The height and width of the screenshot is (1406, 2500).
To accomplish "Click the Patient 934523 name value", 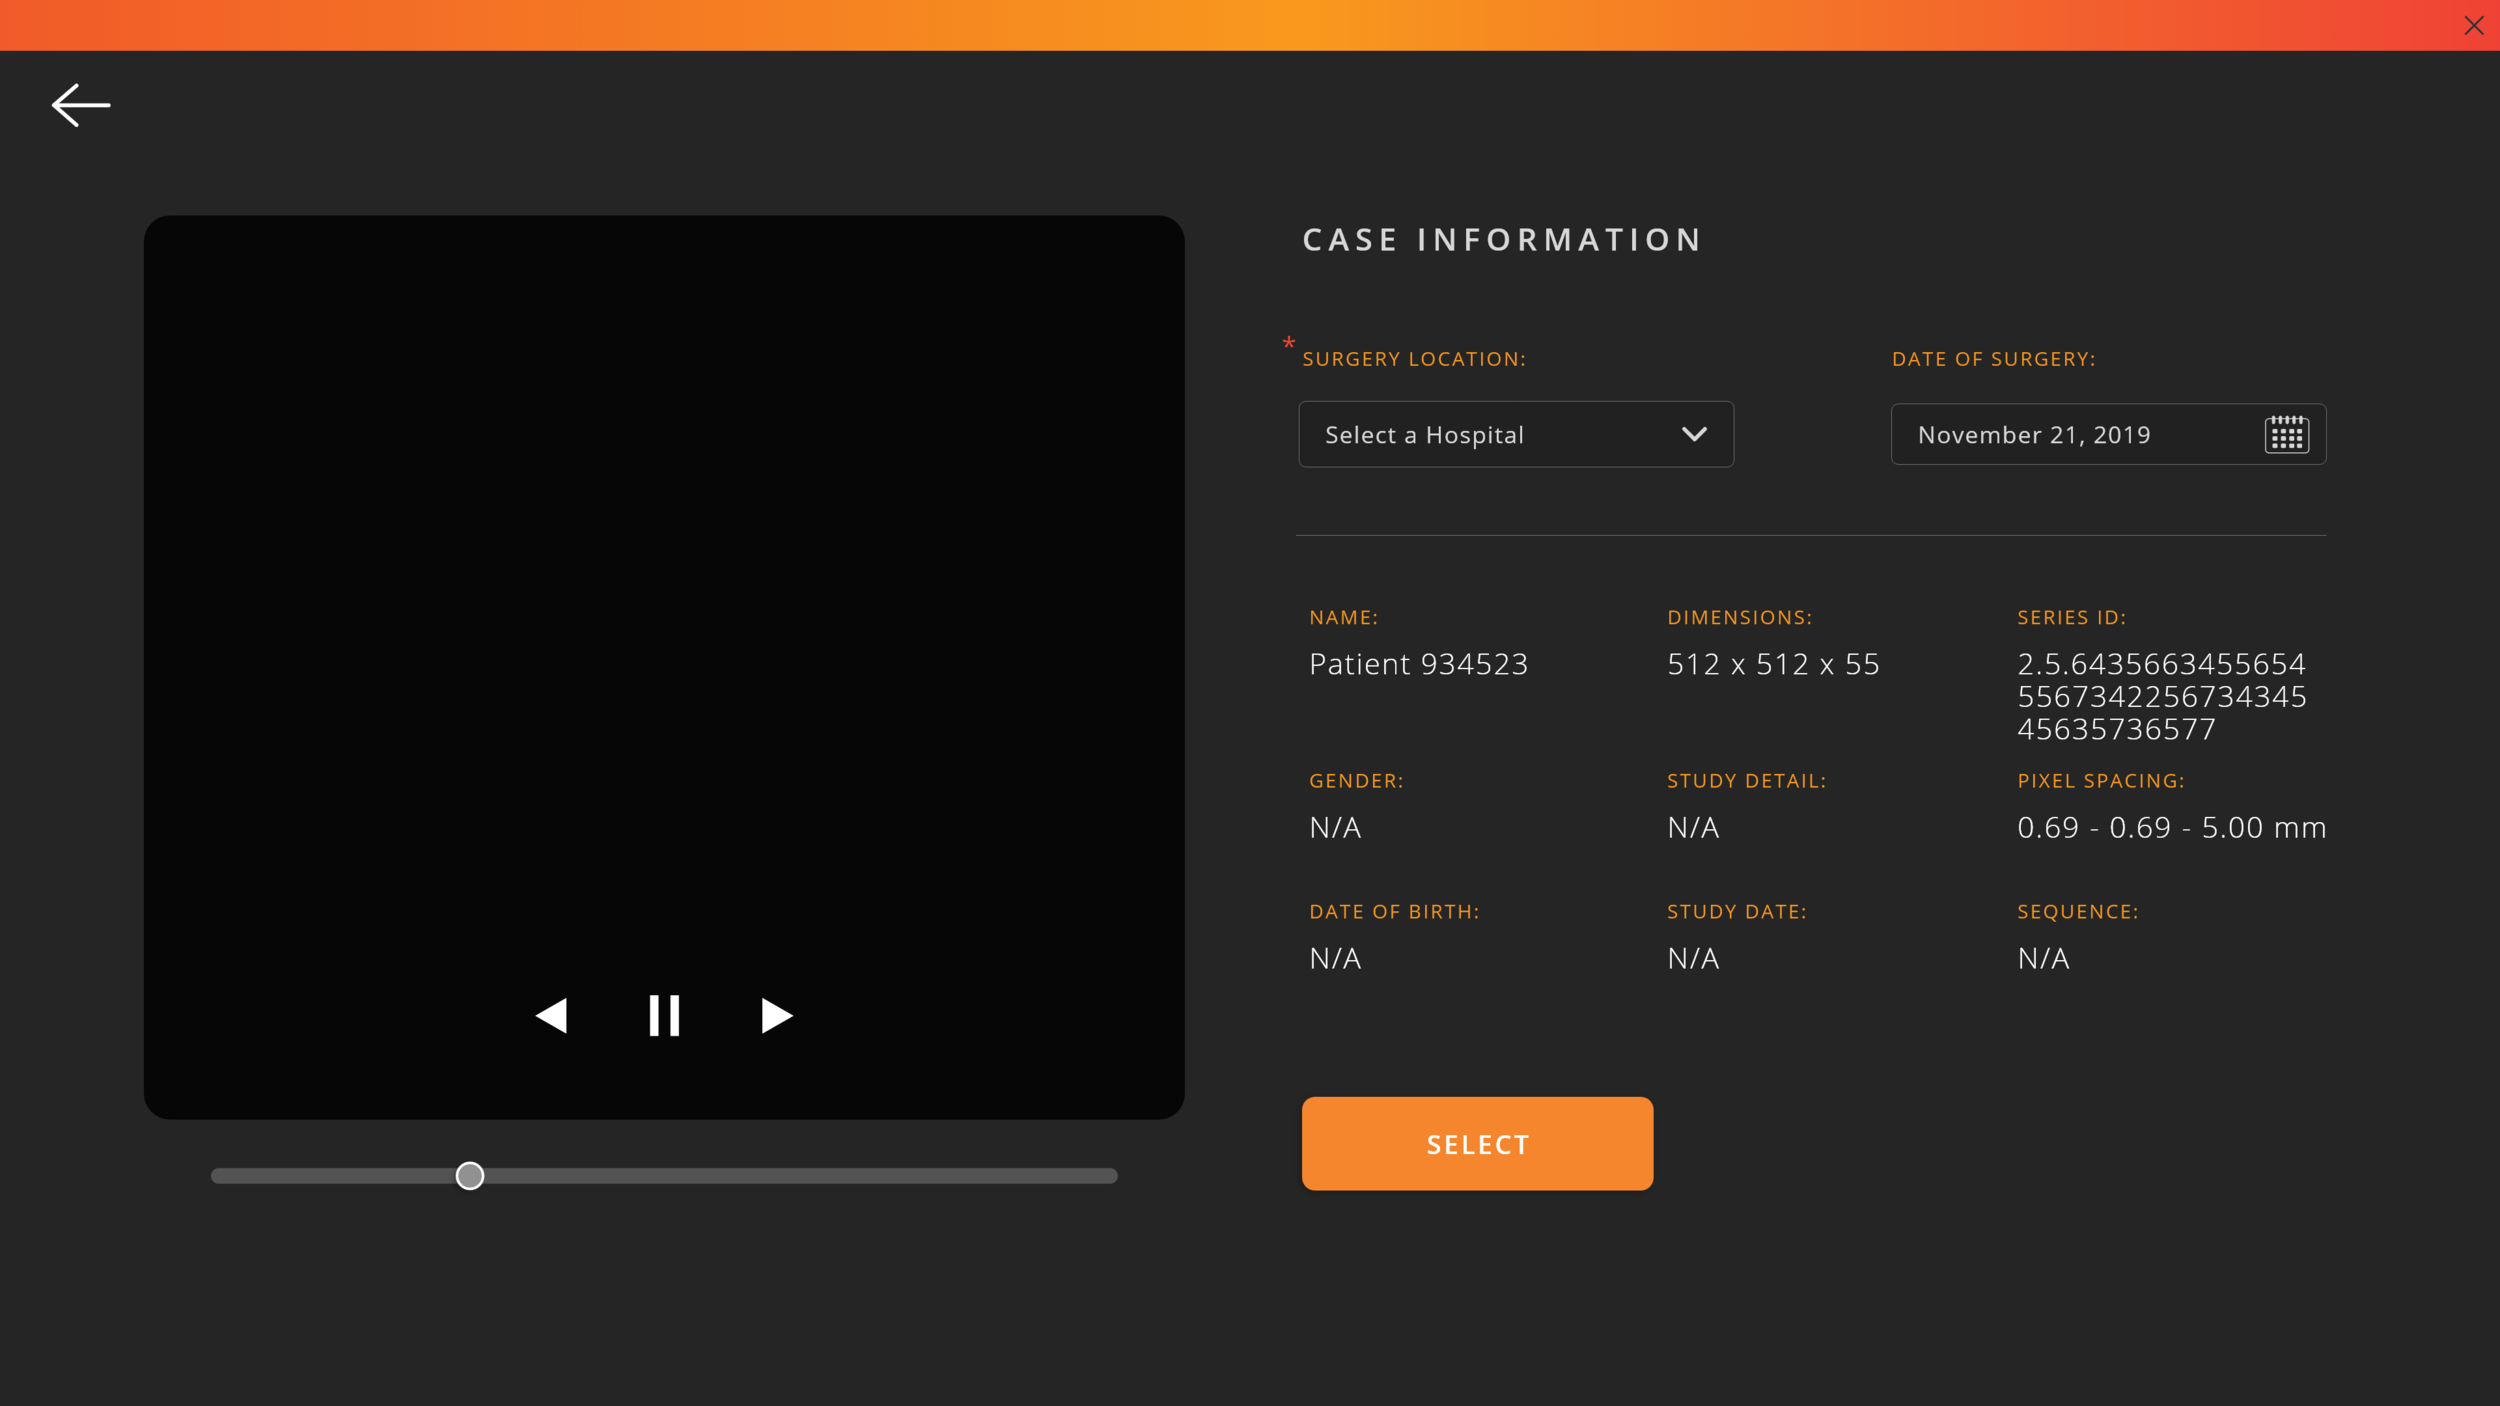I will pyautogui.click(x=1418, y=664).
